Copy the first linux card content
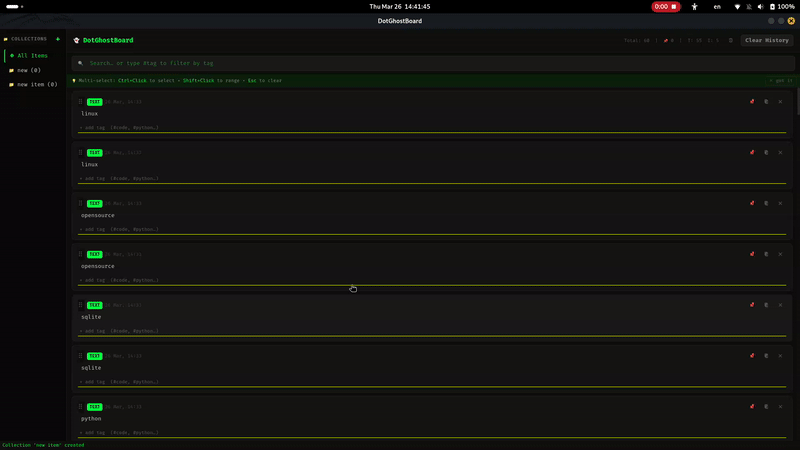Image resolution: width=800 pixels, height=450 pixels. pyautogui.click(x=766, y=102)
